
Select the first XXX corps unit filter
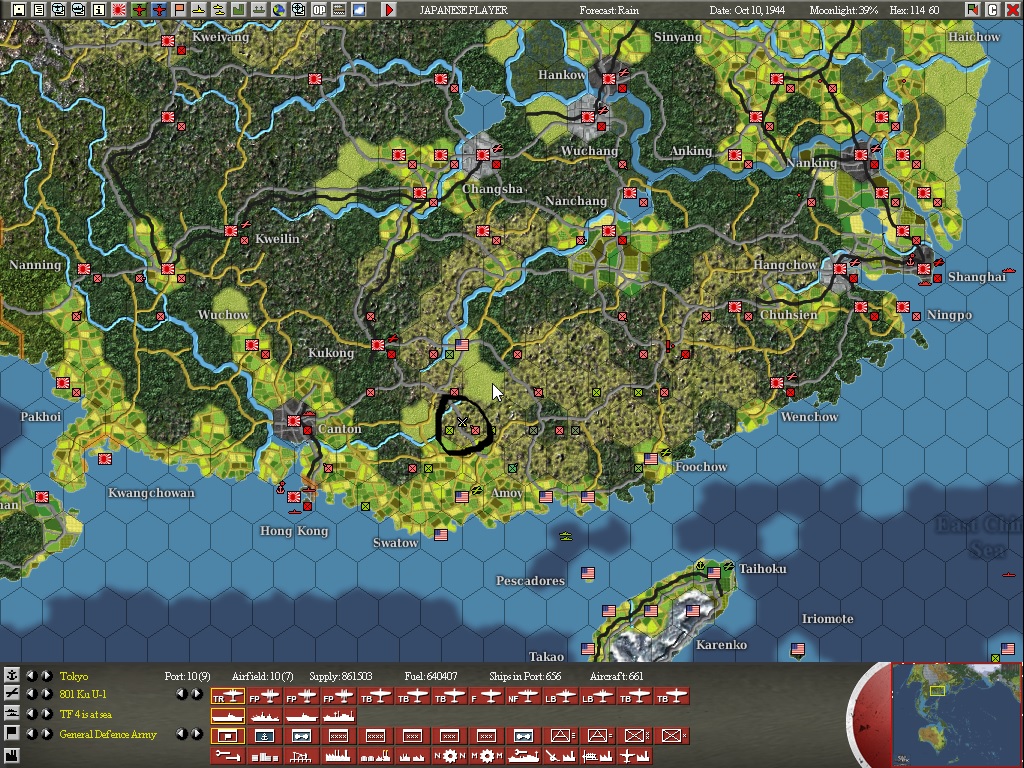tap(412, 735)
